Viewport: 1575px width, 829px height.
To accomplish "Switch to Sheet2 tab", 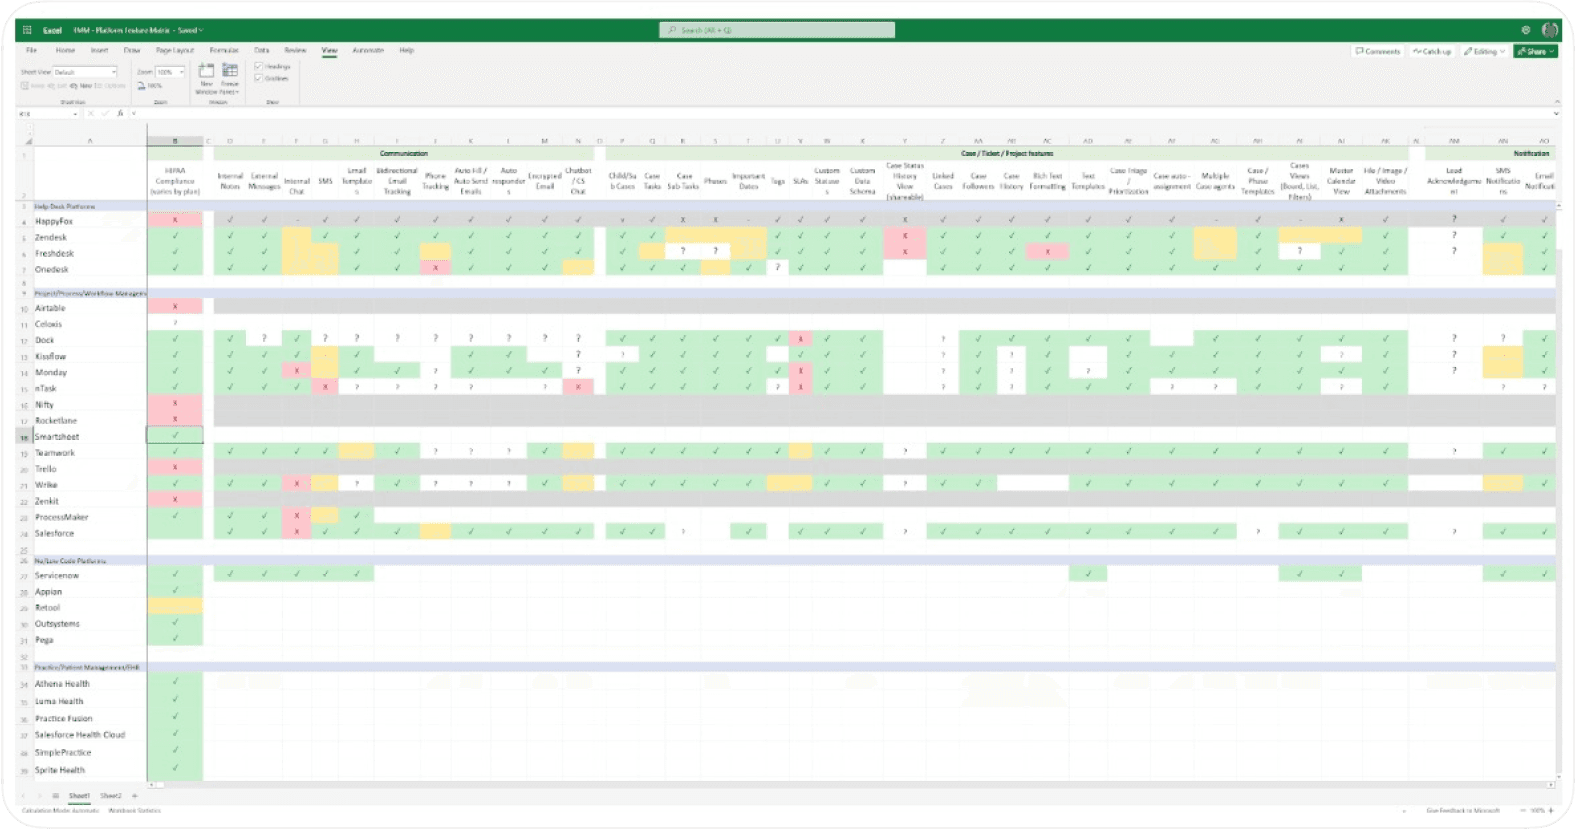I will (110, 796).
